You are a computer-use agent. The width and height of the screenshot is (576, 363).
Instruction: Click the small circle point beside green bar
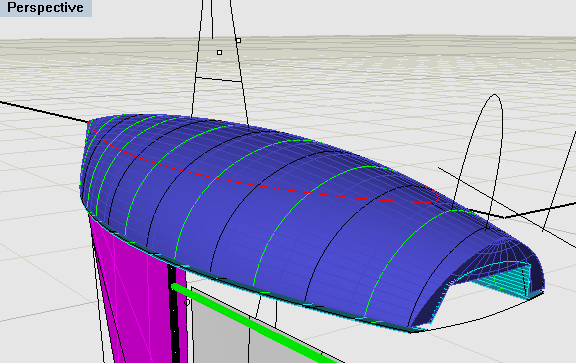(186, 303)
